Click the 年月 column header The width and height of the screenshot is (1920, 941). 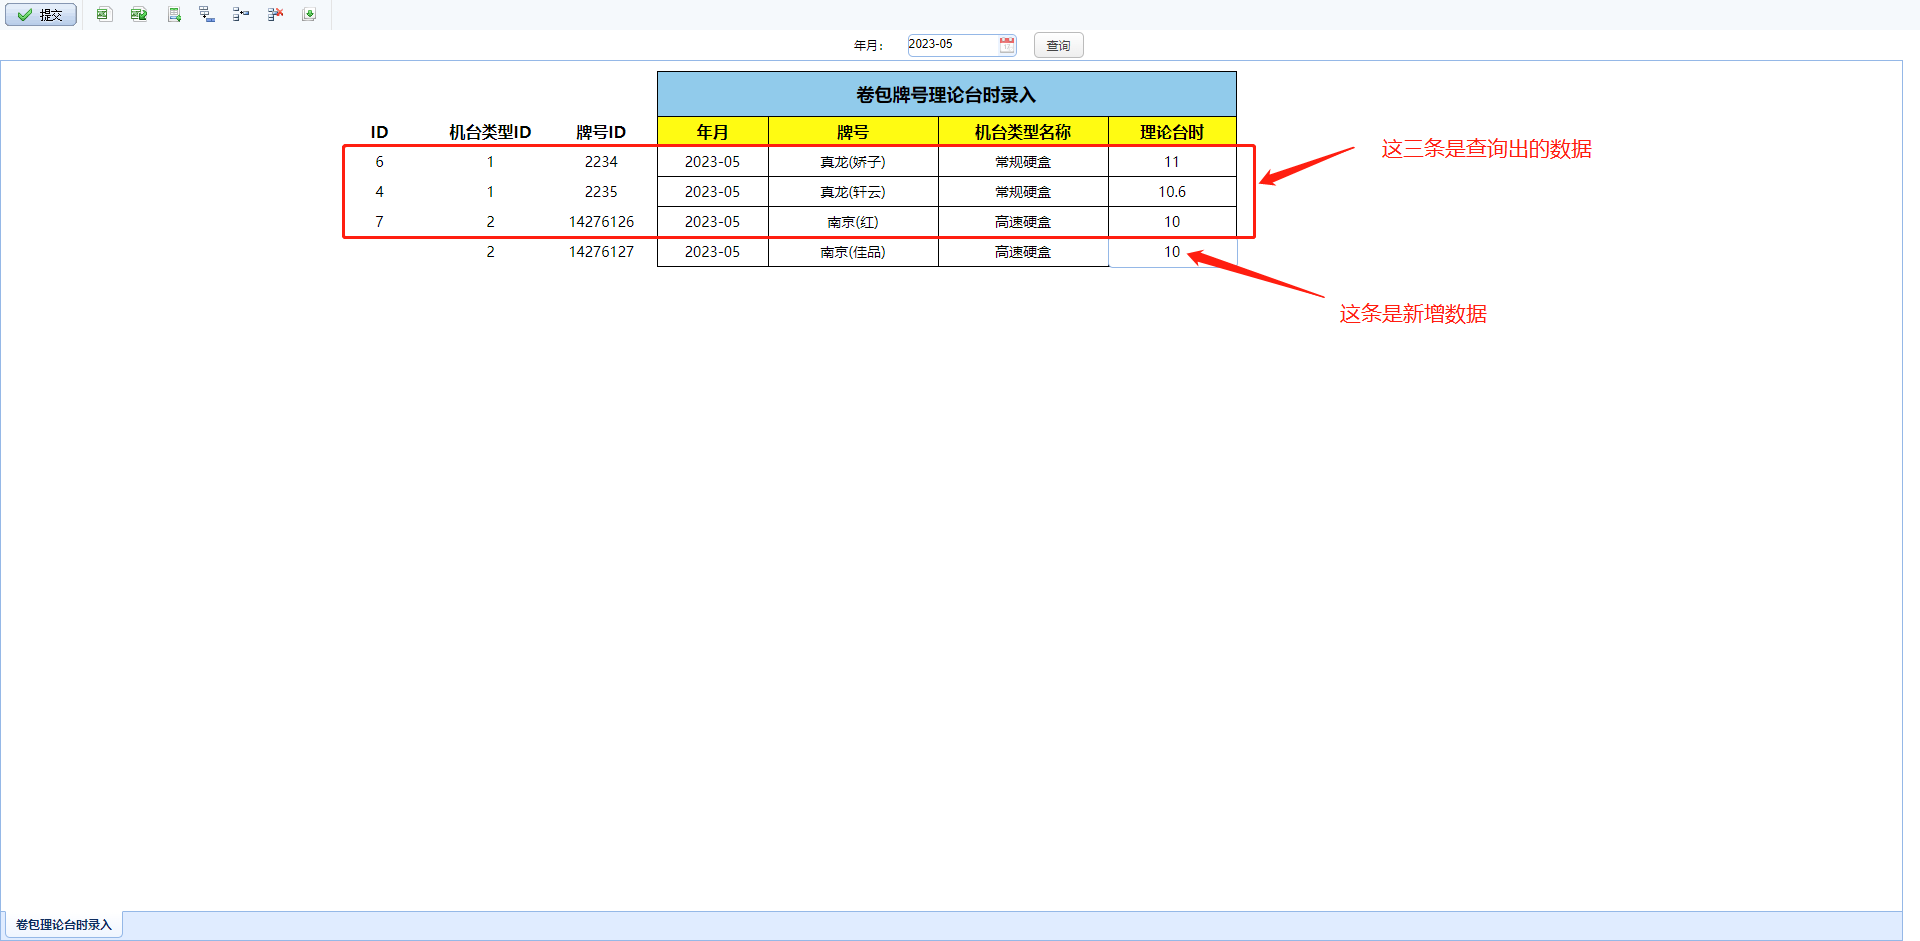pos(713,132)
